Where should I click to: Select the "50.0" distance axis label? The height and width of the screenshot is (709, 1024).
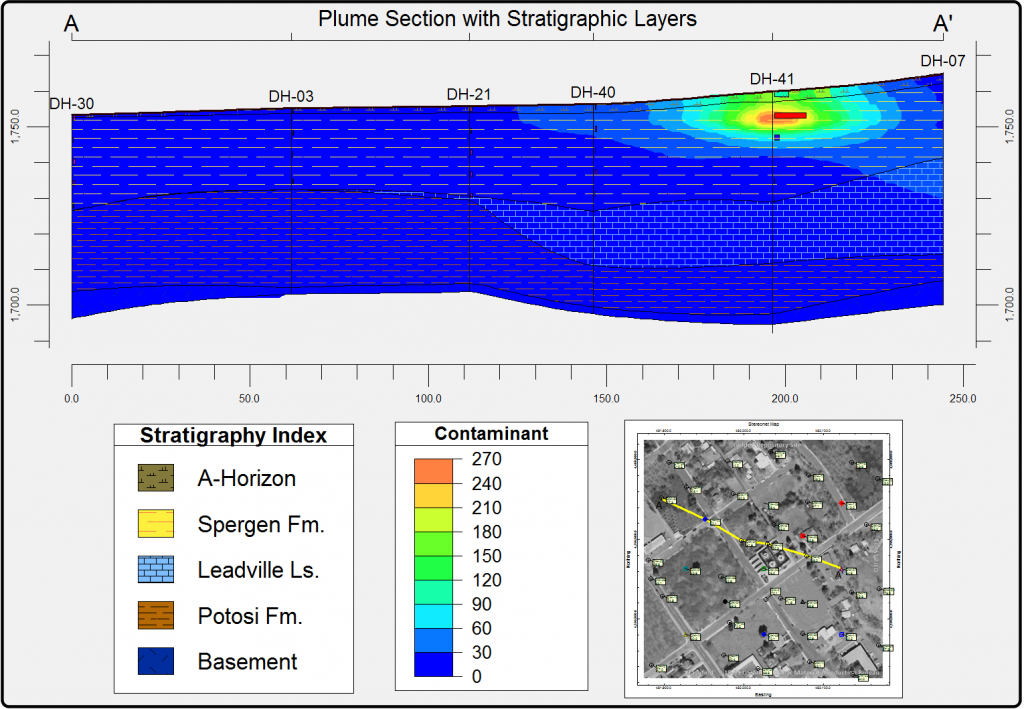point(250,398)
